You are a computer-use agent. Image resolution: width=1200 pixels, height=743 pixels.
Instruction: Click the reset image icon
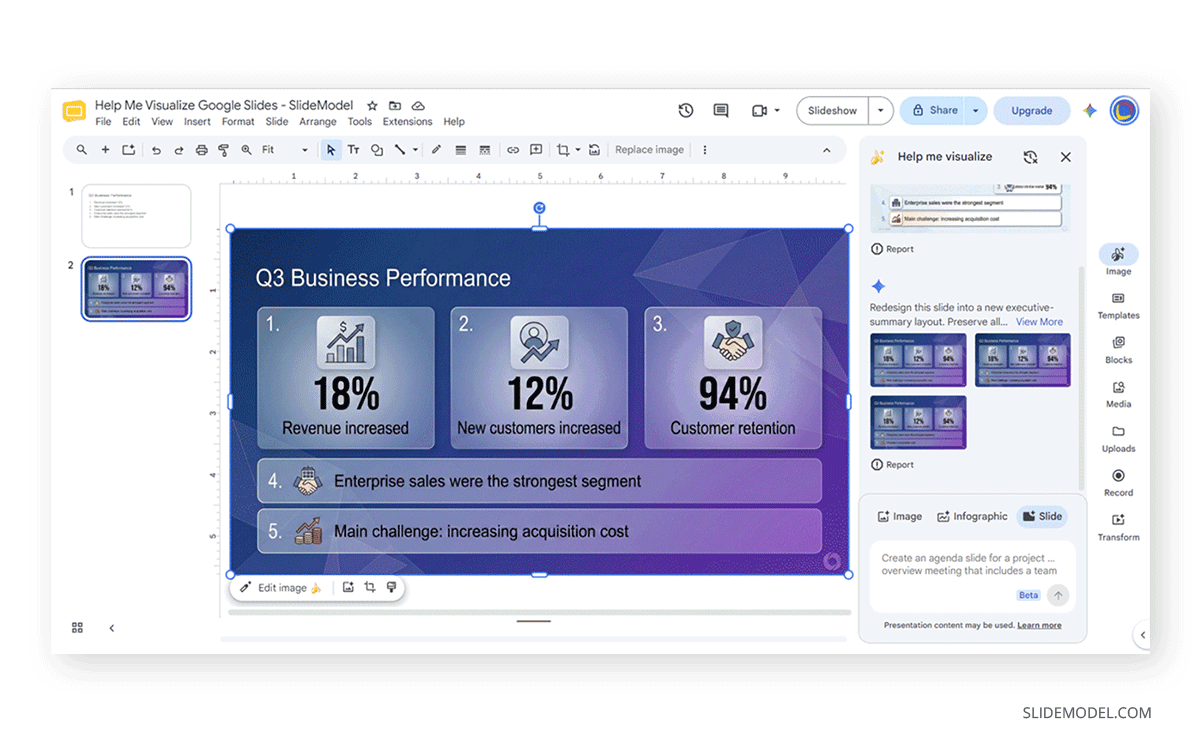(594, 150)
